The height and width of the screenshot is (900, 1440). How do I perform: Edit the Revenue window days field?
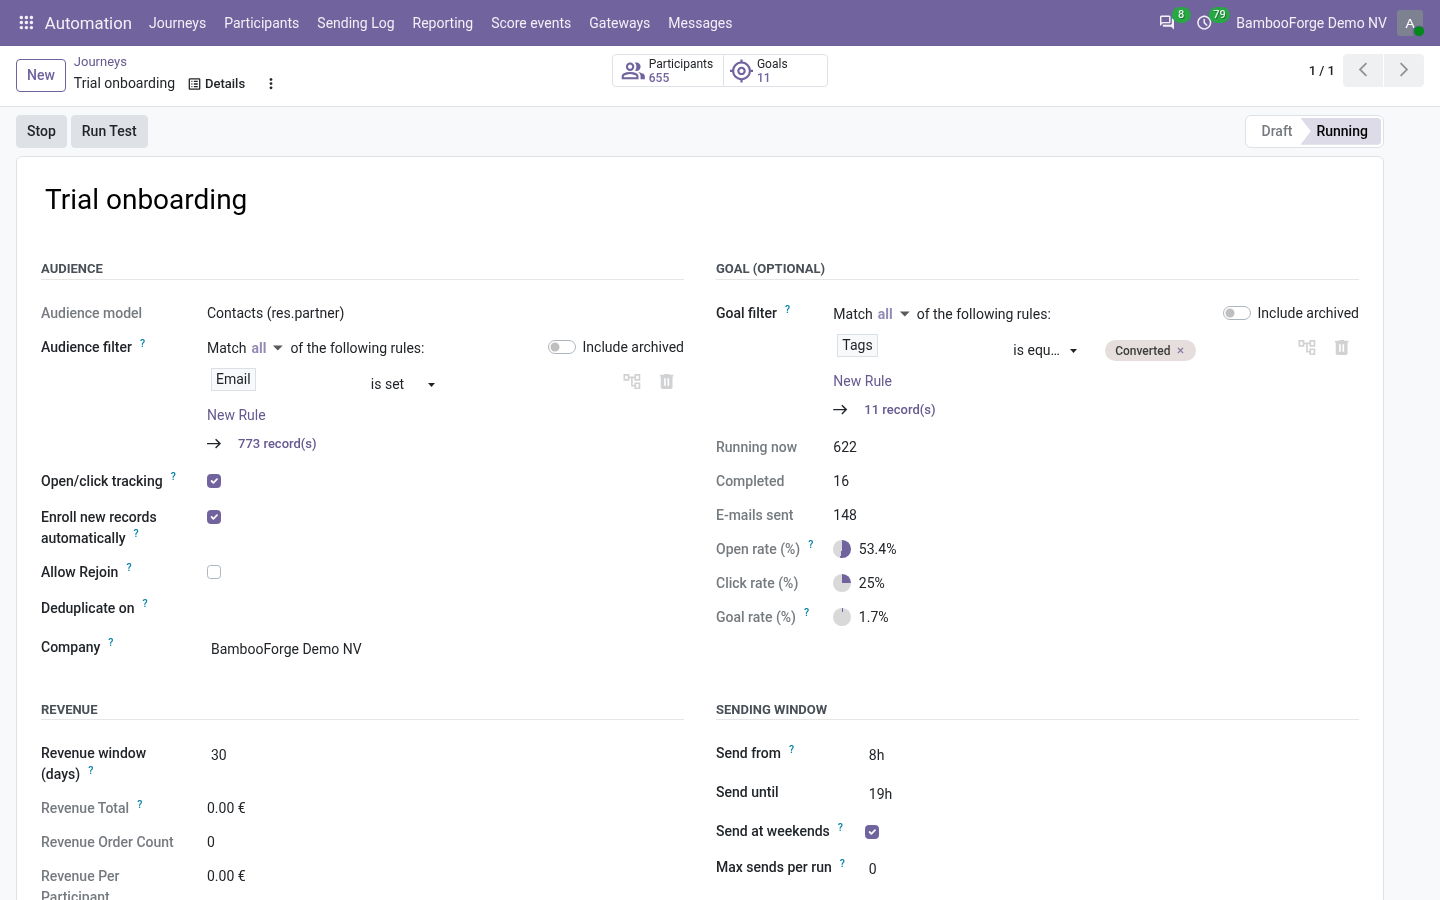(x=445, y=755)
